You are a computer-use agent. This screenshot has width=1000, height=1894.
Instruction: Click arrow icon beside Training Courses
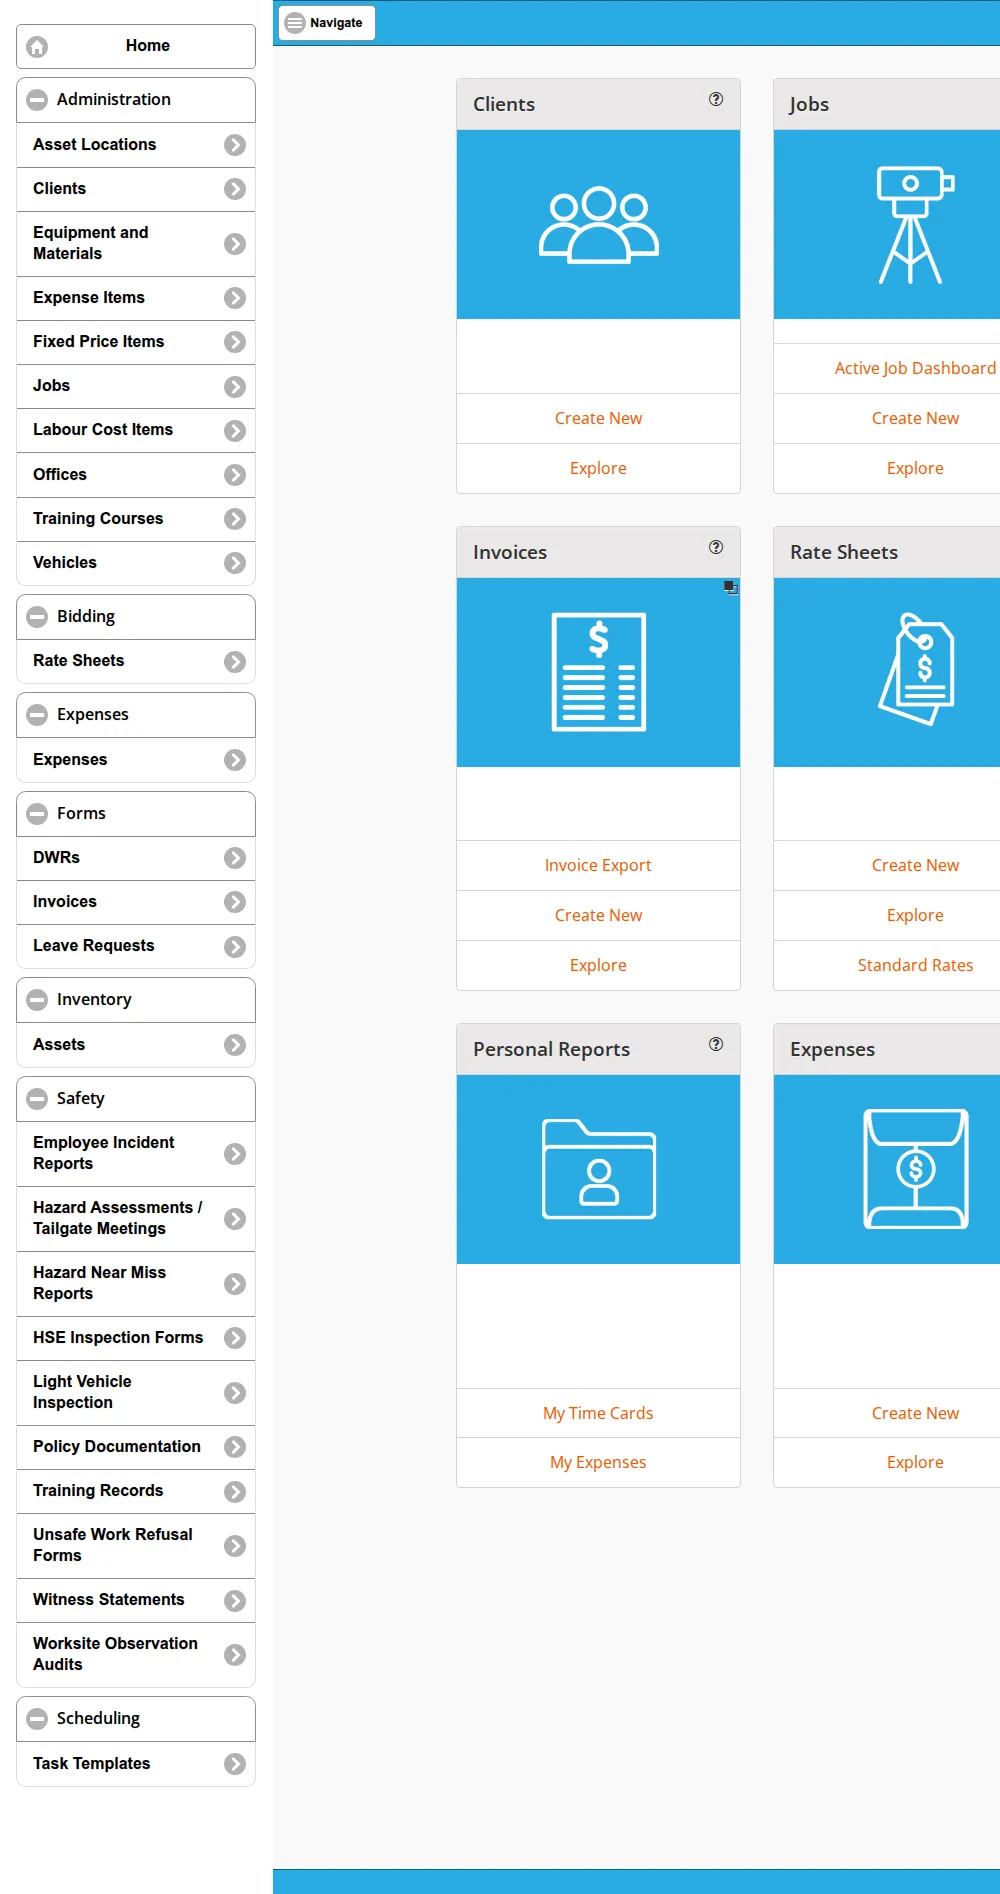[235, 519]
